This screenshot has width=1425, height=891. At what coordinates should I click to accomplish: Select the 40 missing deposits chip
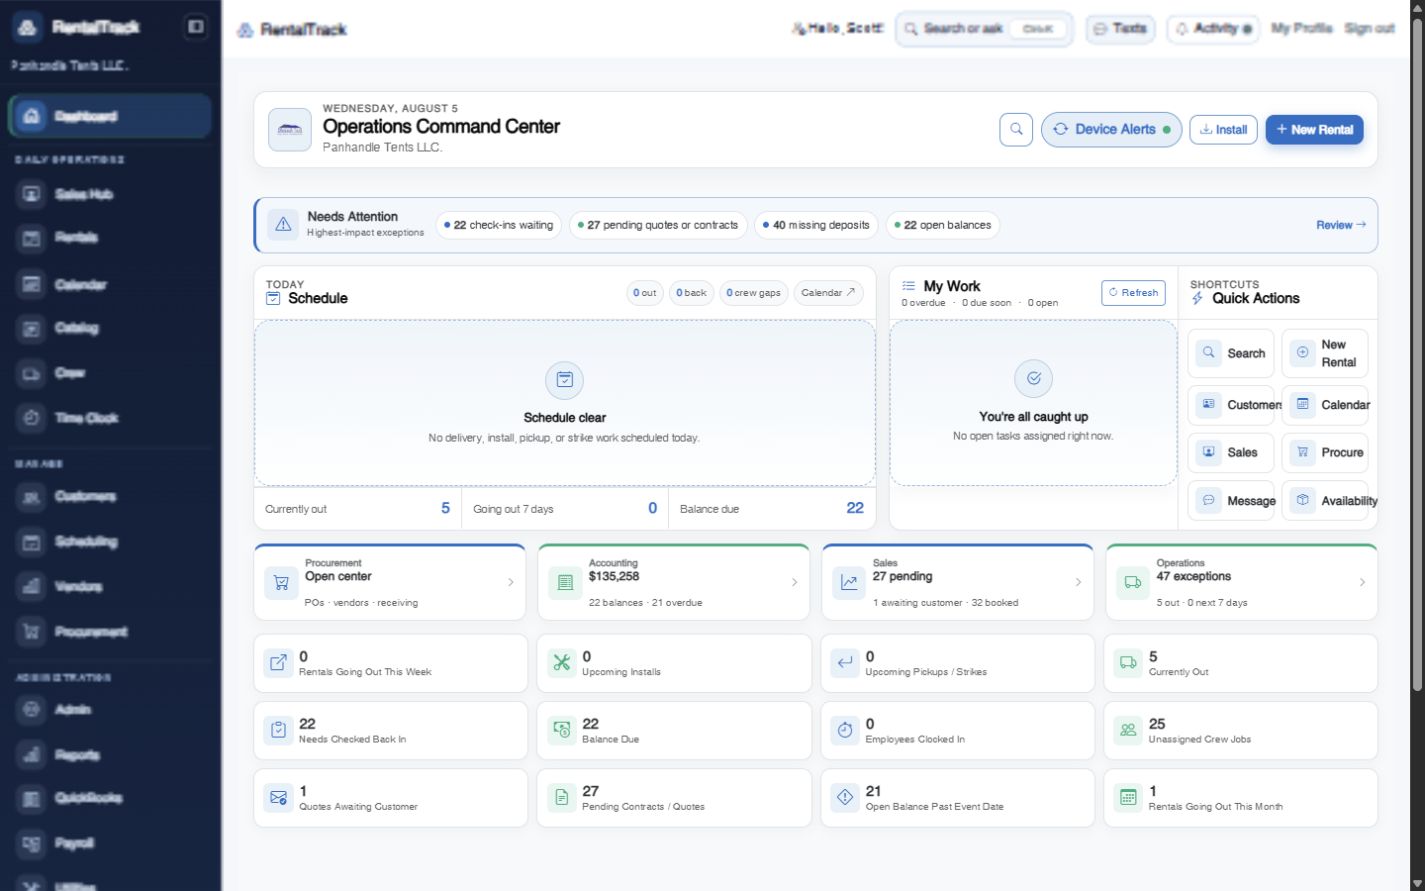coord(816,225)
